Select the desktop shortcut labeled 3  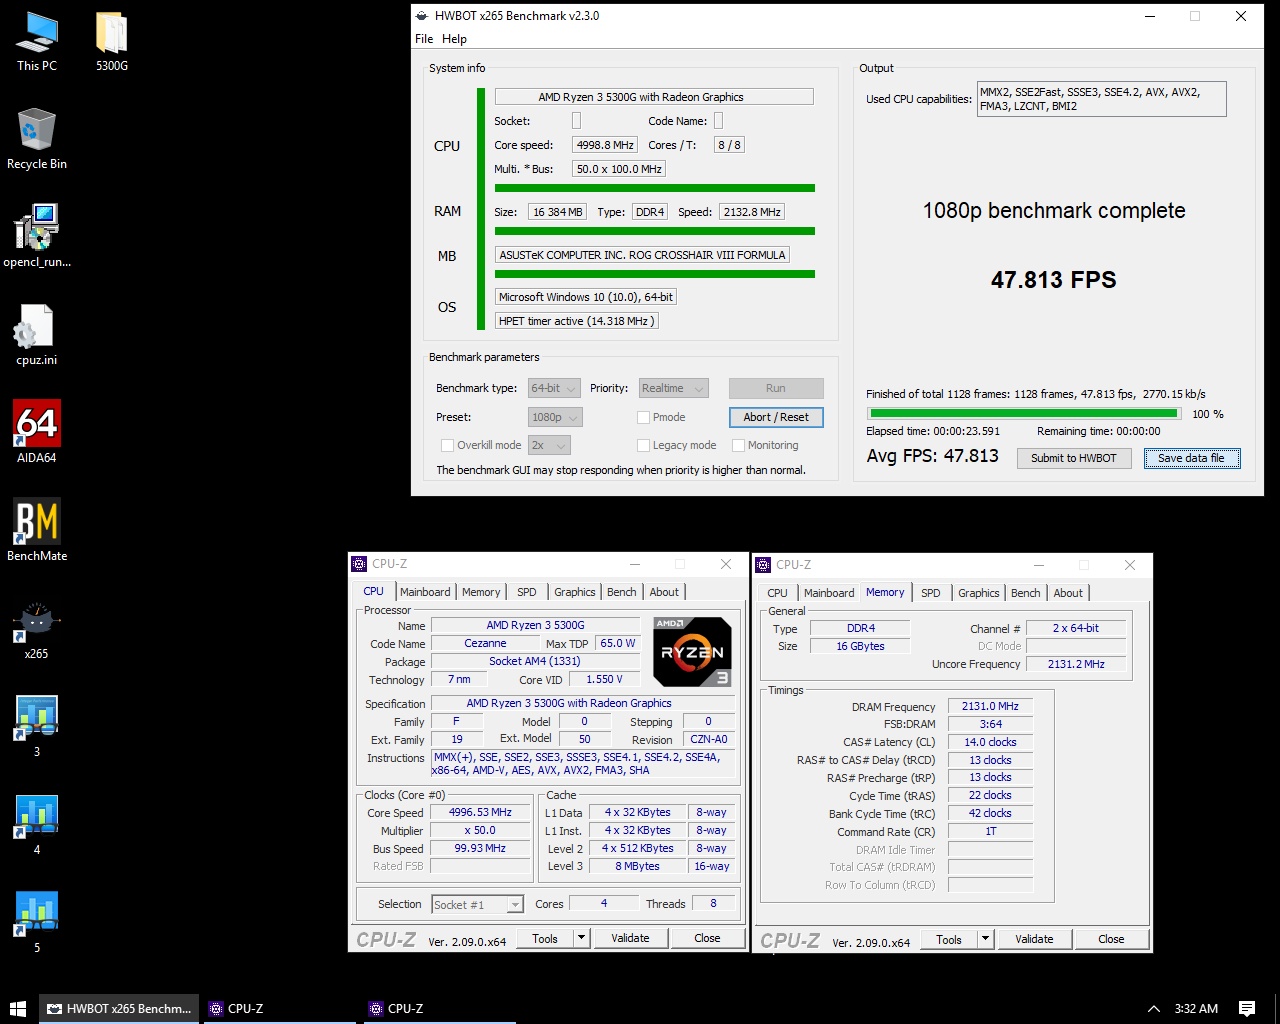(37, 726)
